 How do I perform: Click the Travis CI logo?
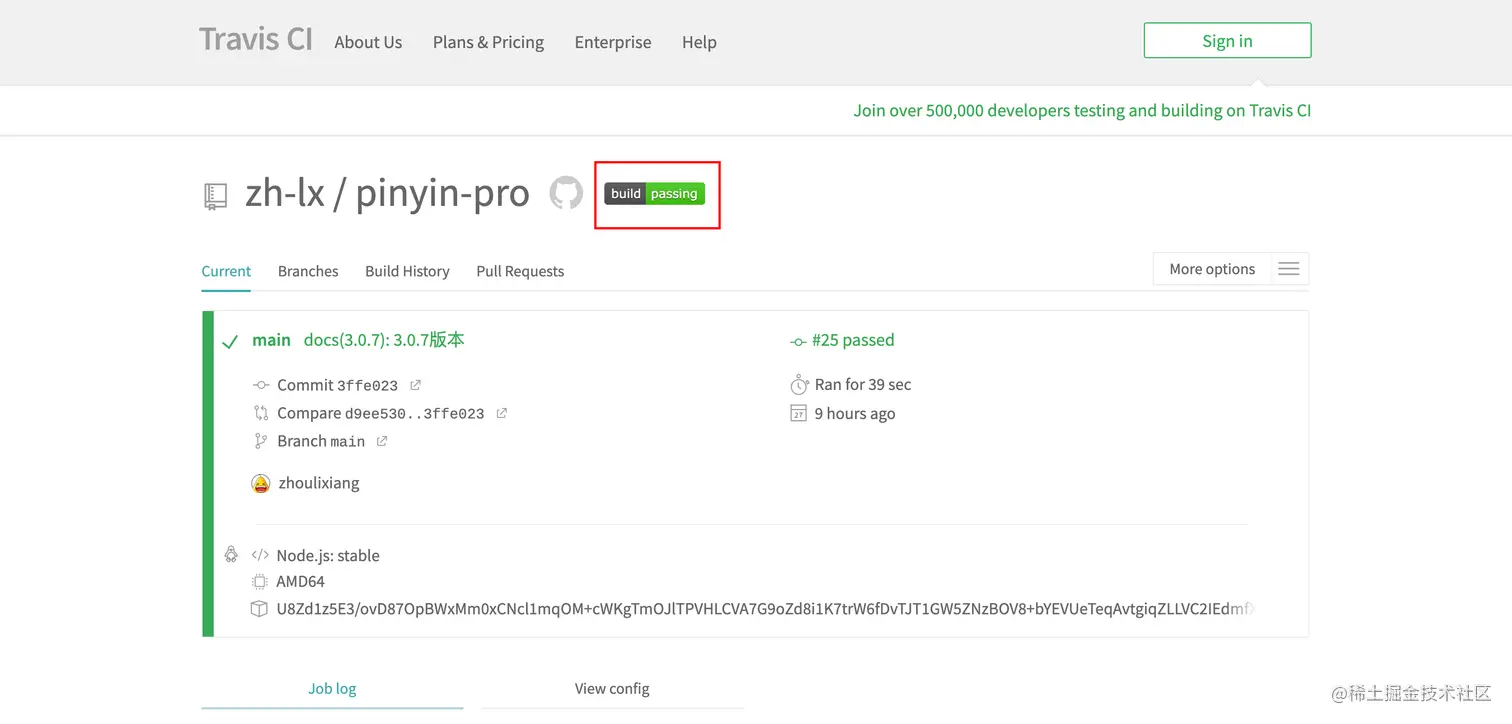pos(256,39)
